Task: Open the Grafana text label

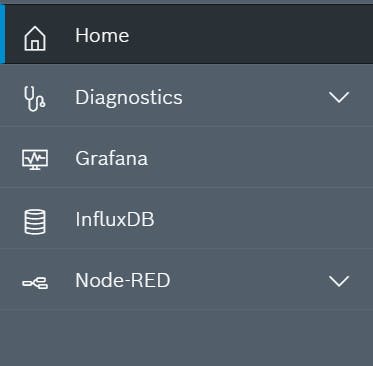Action: (112, 158)
